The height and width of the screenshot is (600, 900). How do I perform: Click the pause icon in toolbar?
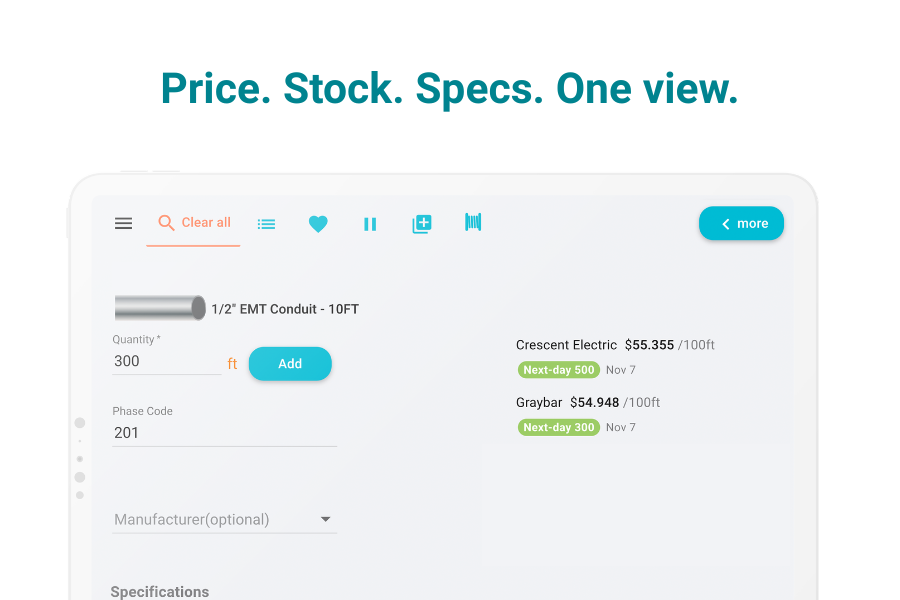pyautogui.click(x=370, y=224)
